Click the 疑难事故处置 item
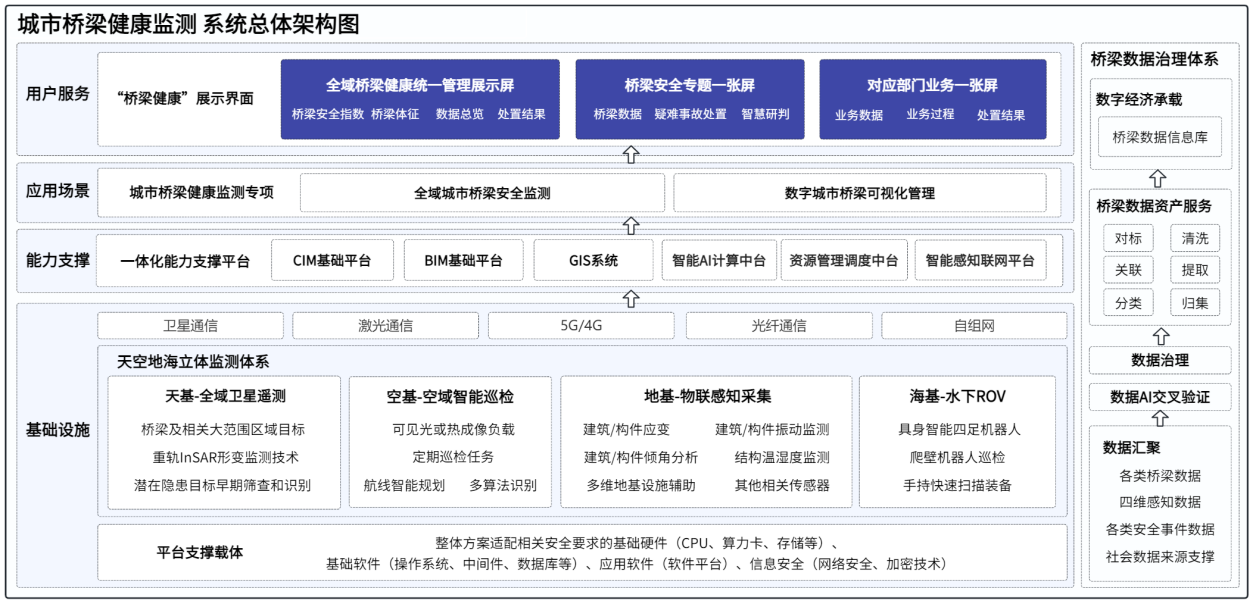1256x607 pixels. [x=690, y=114]
